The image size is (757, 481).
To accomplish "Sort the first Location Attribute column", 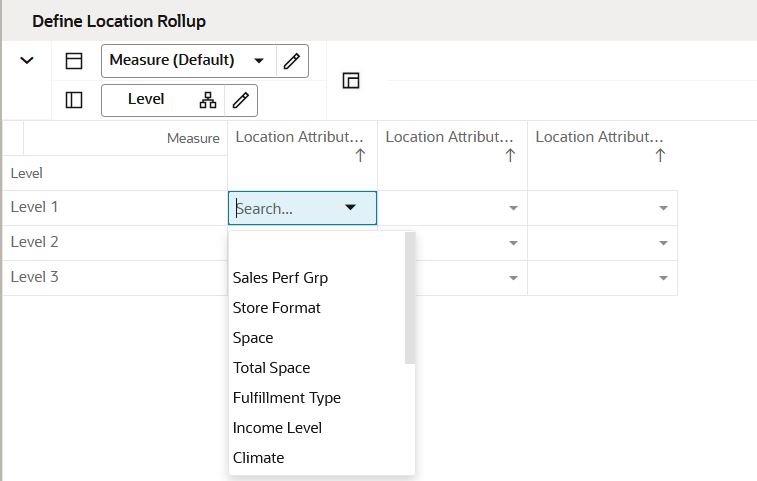I will [x=360, y=156].
